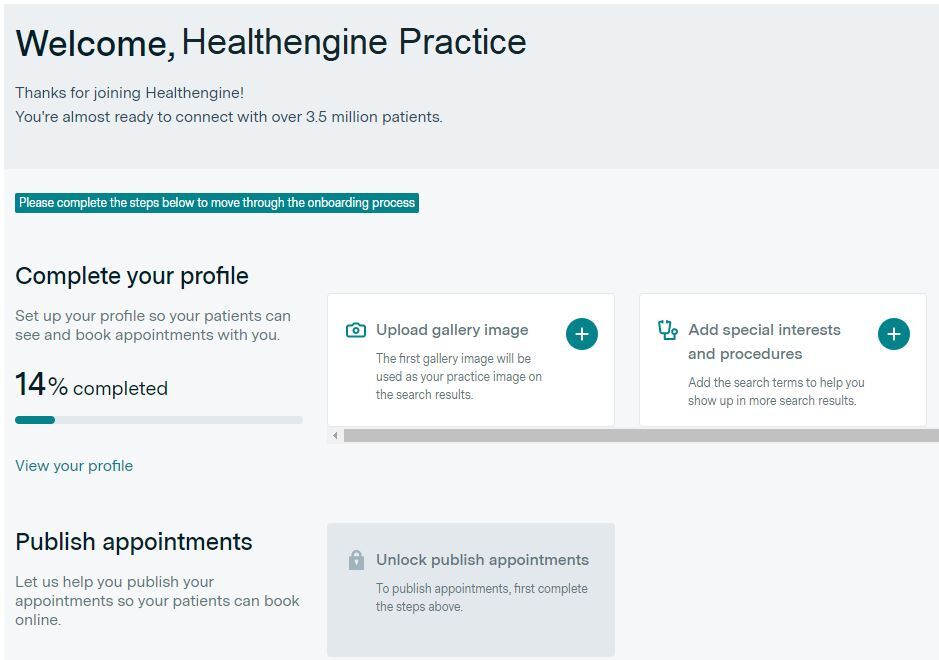939x660 pixels.
Task: Click the lock icon on Unlock publish appointments
Action: click(x=356, y=561)
